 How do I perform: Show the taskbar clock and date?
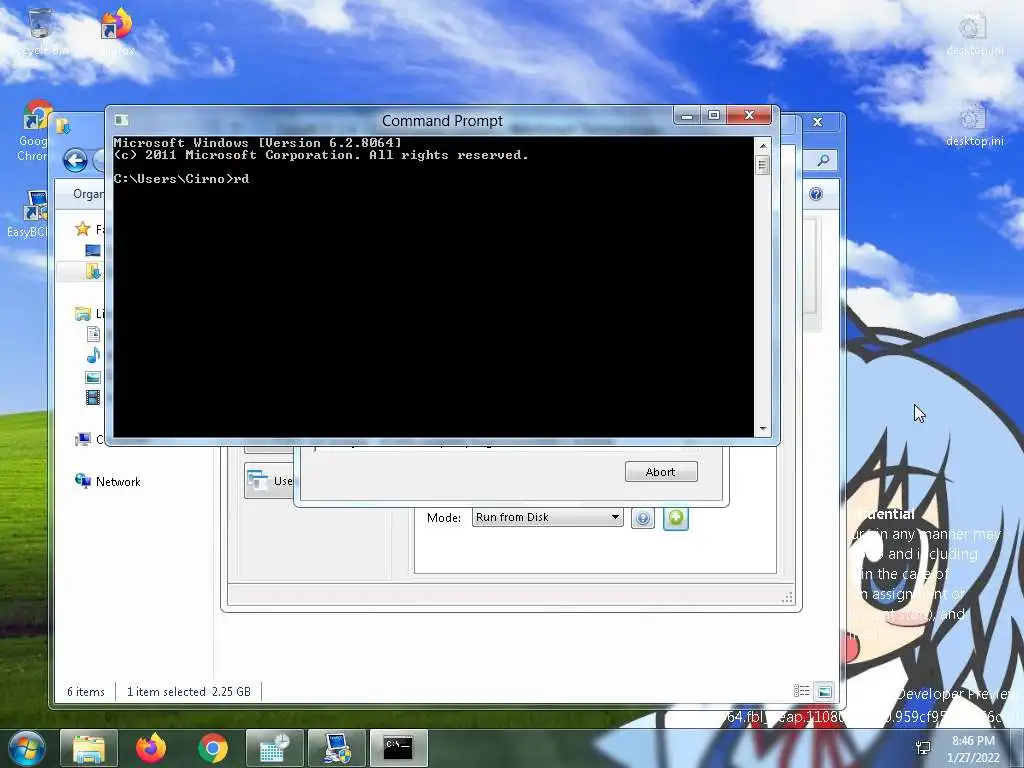973,749
